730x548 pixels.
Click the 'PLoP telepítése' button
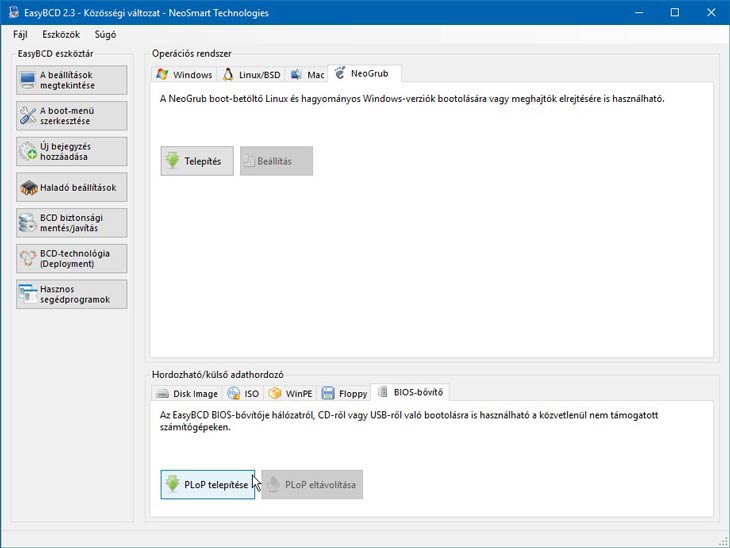coord(207,485)
